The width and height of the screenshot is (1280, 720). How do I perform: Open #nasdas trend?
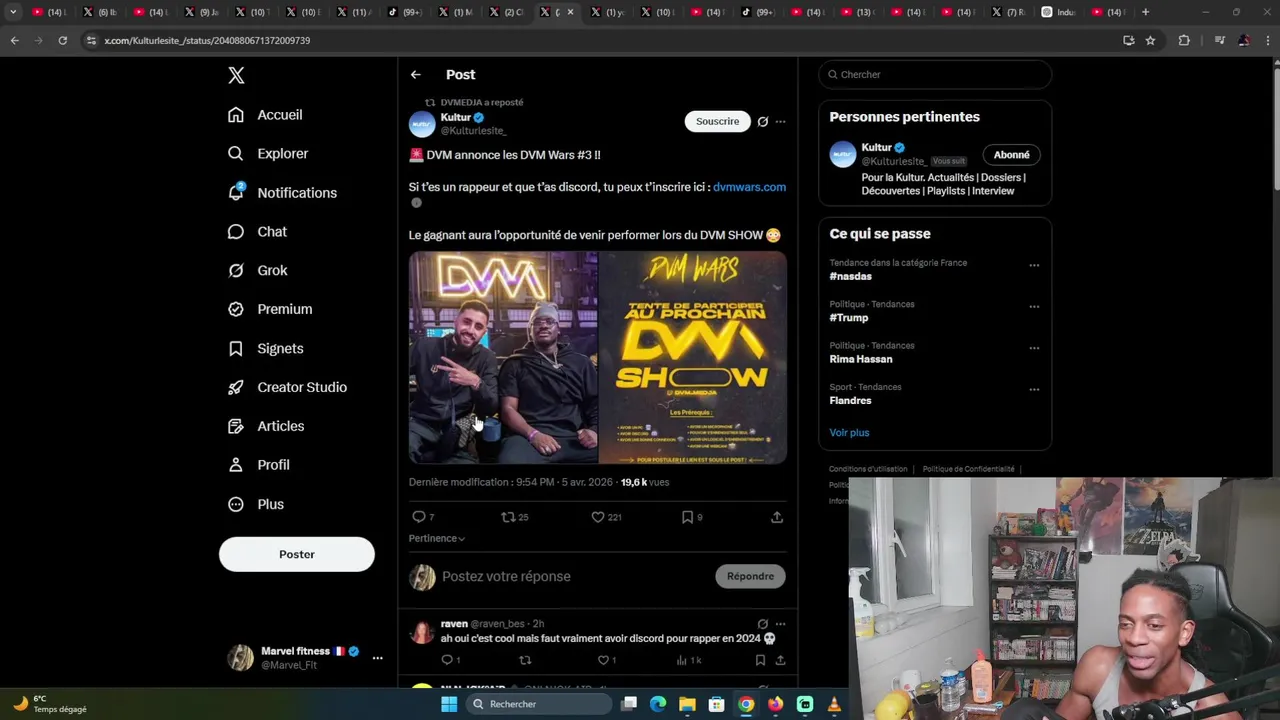pos(850,276)
